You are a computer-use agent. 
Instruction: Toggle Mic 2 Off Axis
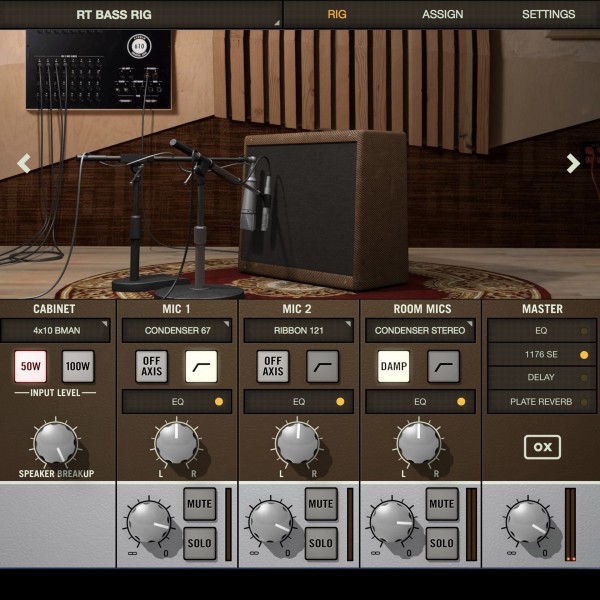(x=273, y=366)
